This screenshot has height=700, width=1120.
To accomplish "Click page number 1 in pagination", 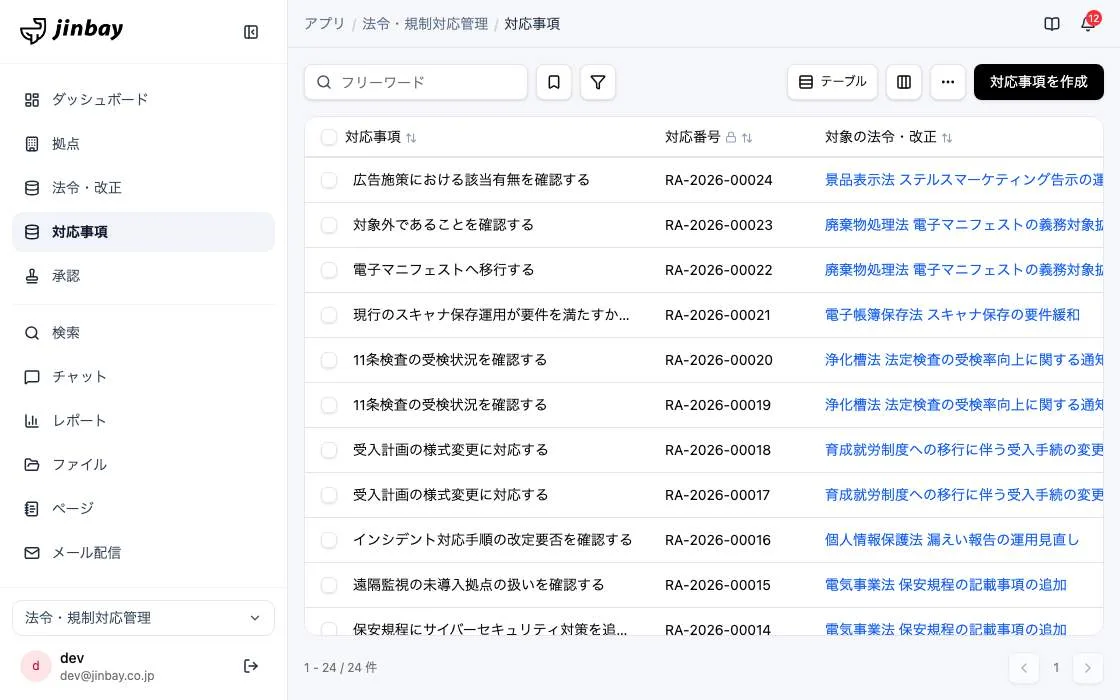I will click(1056, 668).
